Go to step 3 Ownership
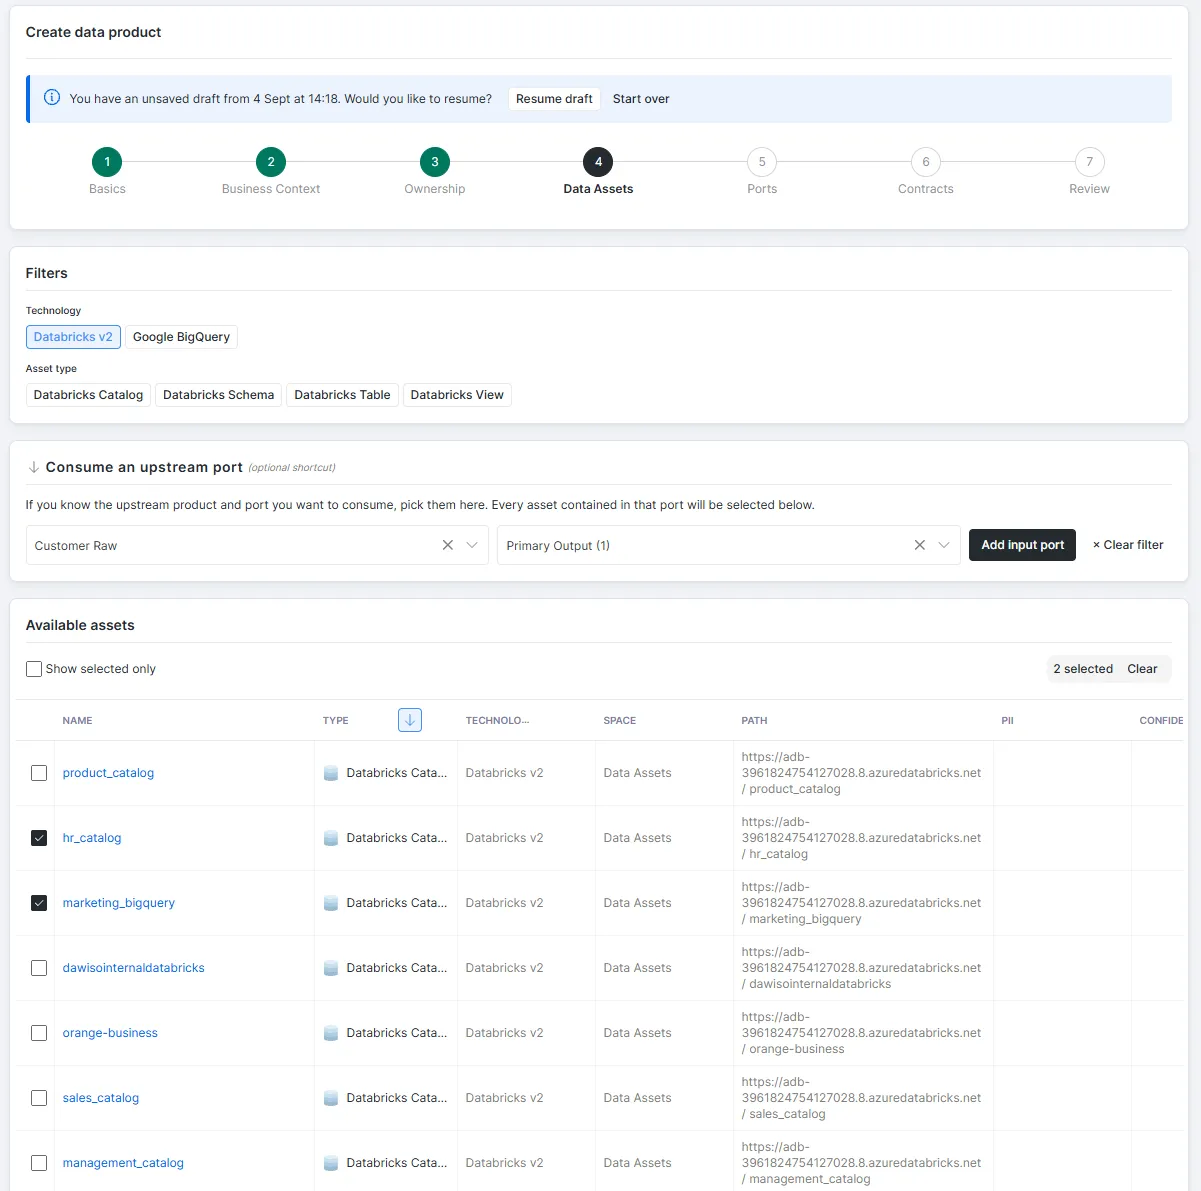The height and width of the screenshot is (1191, 1201). [435, 162]
